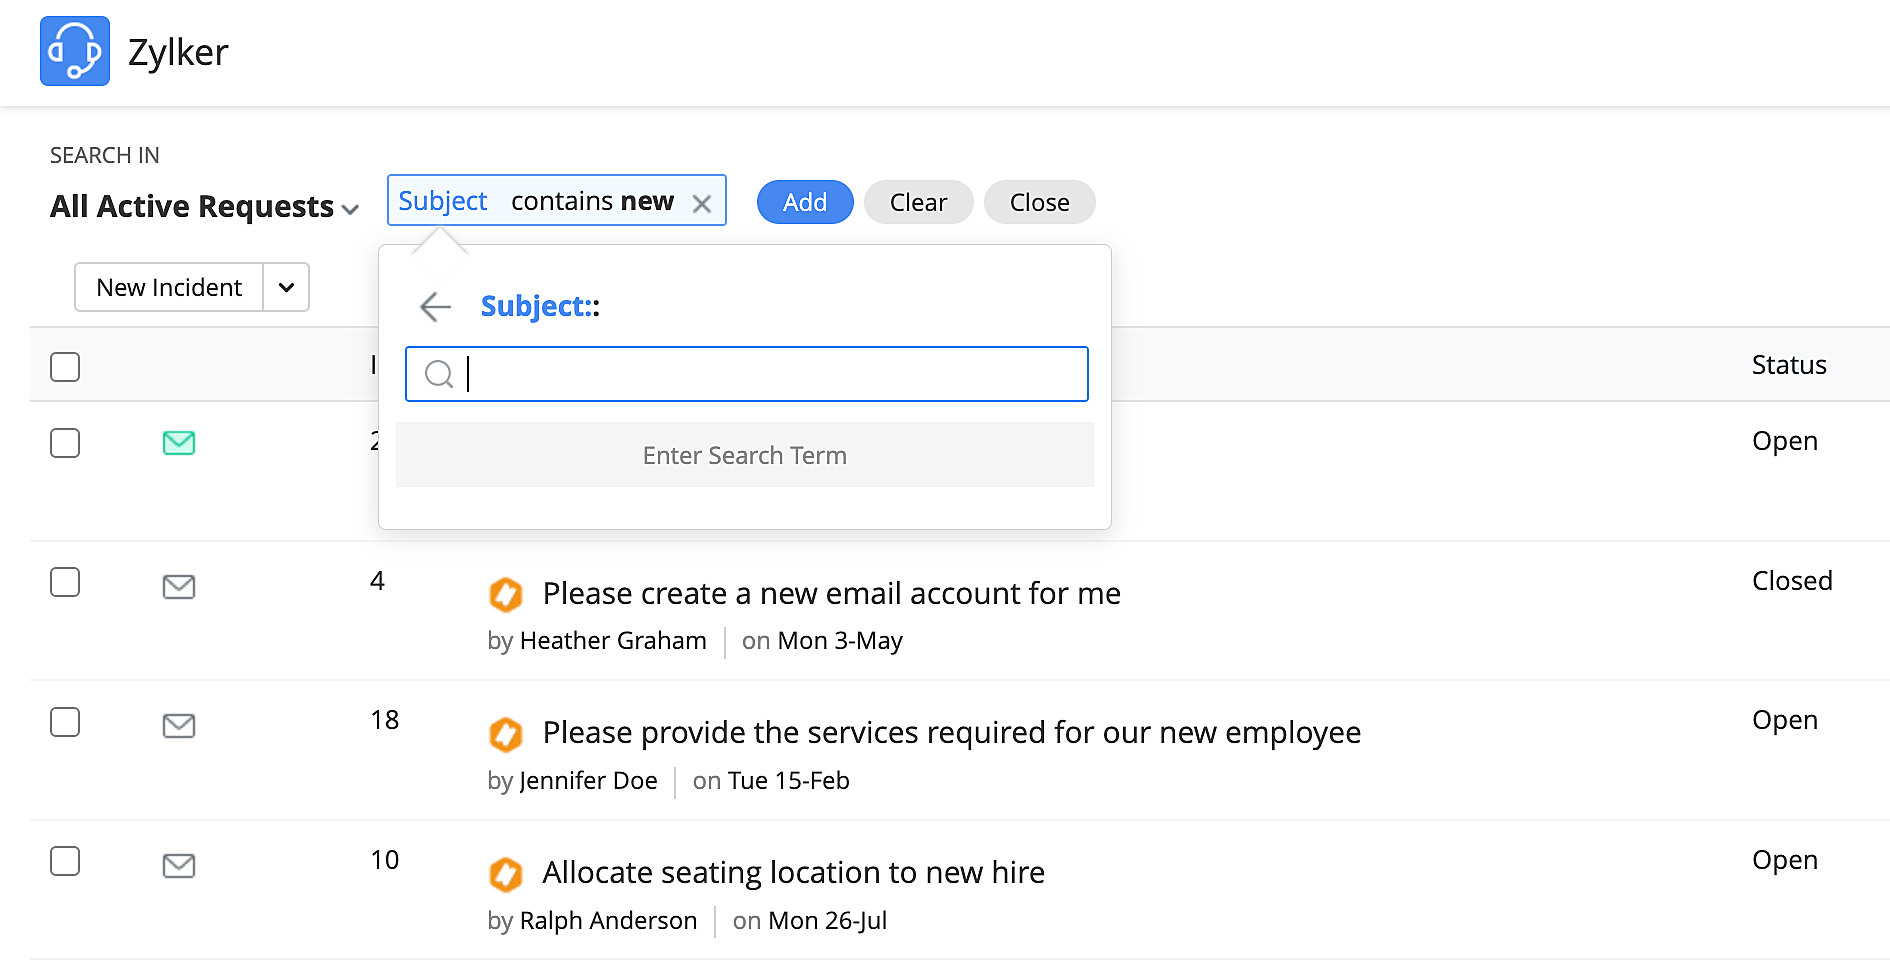Select the checkbox for request 18
The height and width of the screenshot is (966, 1890).
(65, 722)
